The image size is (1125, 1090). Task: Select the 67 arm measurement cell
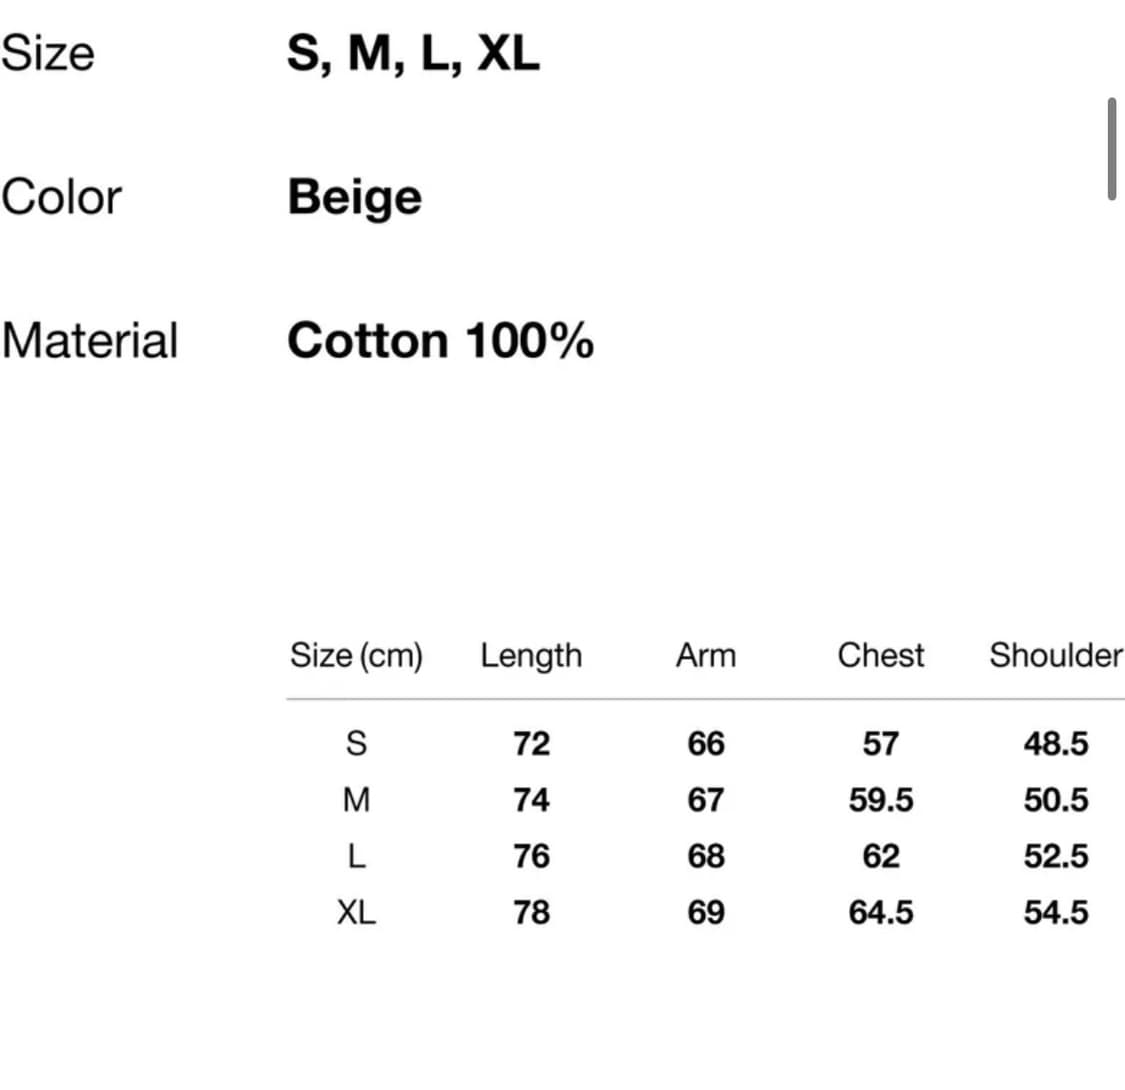click(706, 800)
